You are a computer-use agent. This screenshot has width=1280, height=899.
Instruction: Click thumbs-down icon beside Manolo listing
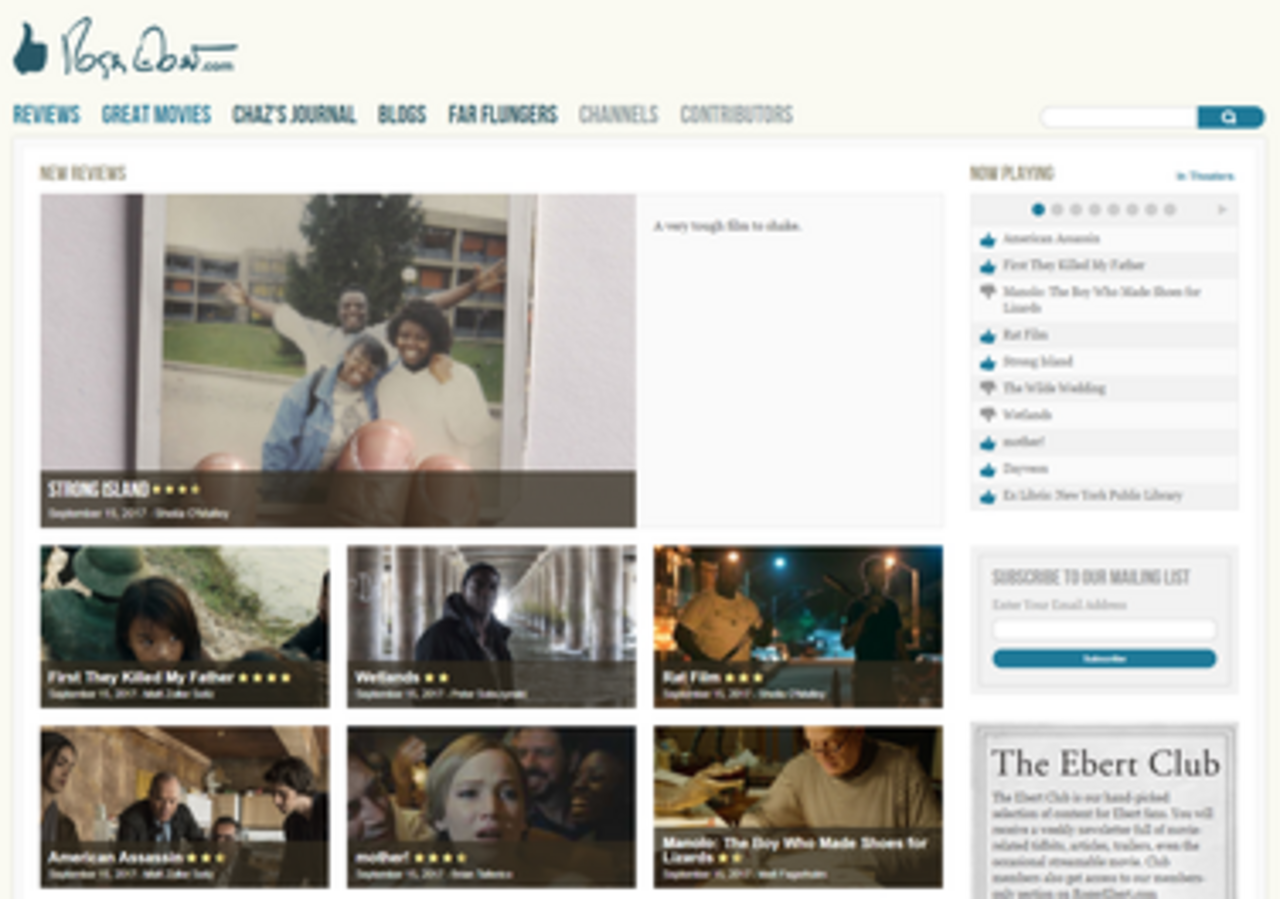[x=988, y=292]
